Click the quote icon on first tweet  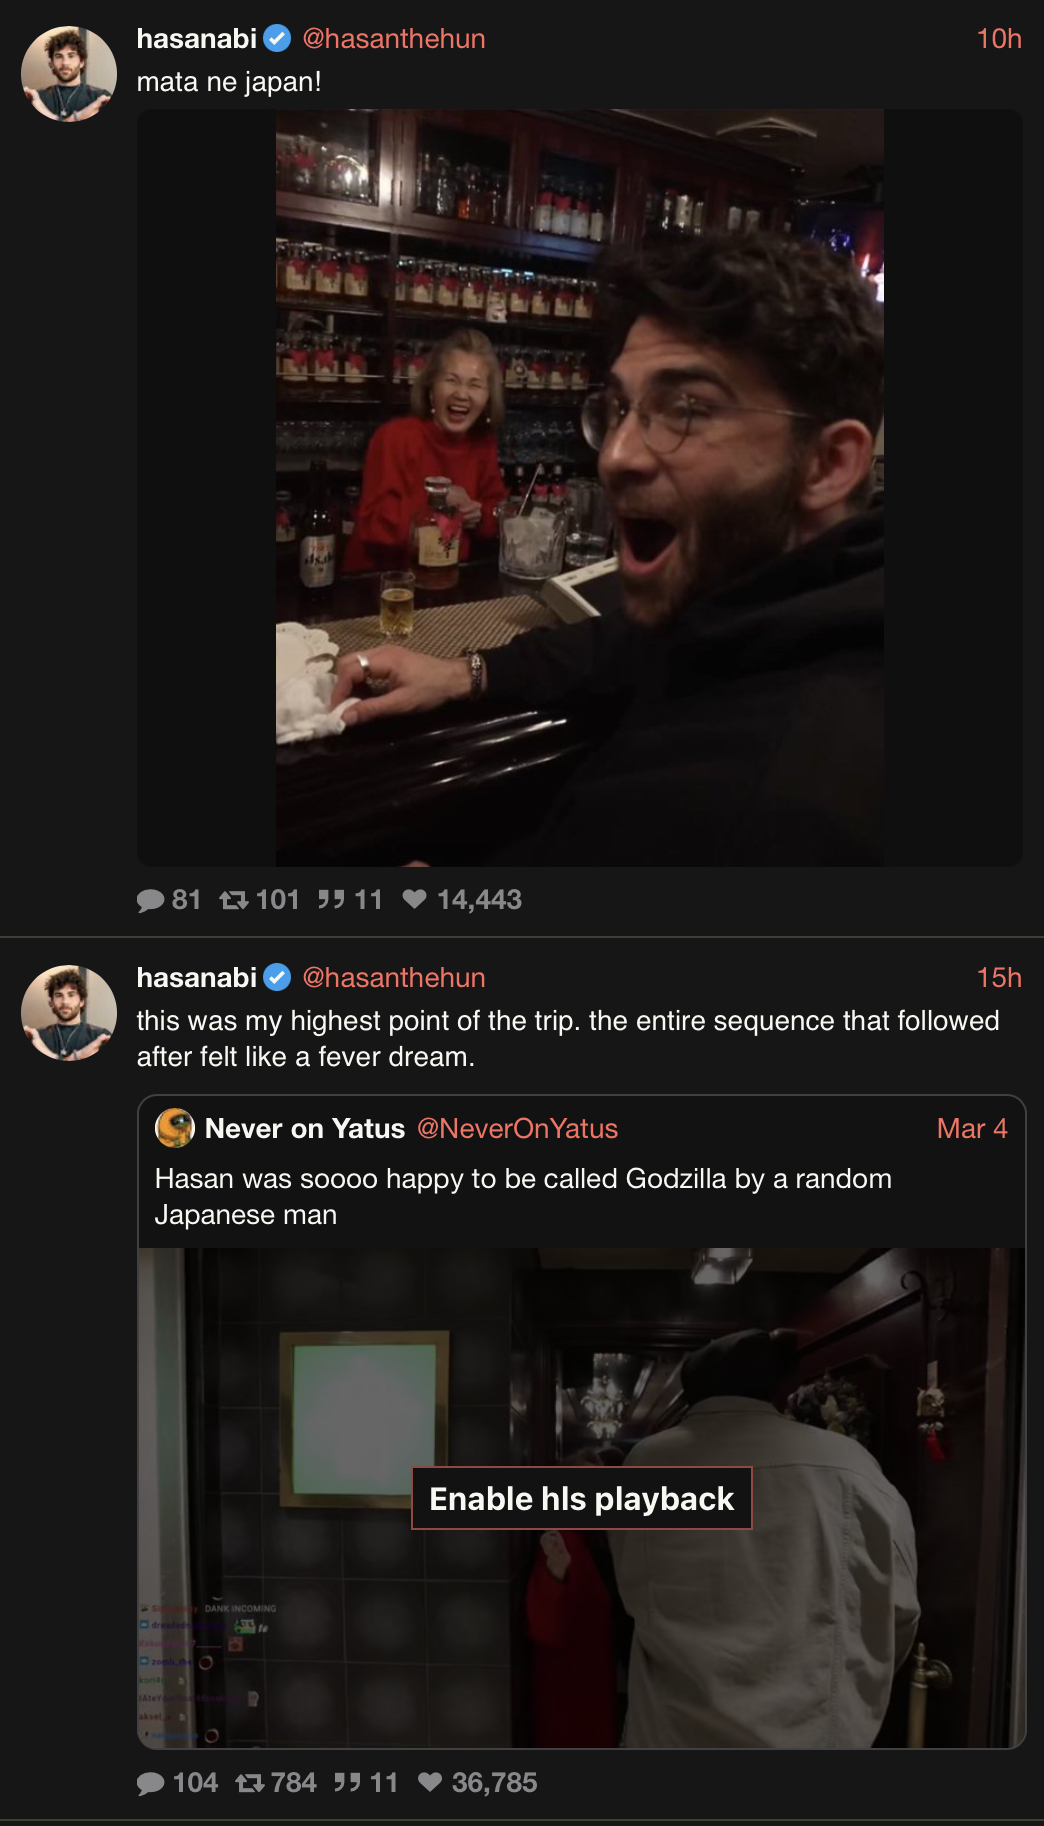331,900
